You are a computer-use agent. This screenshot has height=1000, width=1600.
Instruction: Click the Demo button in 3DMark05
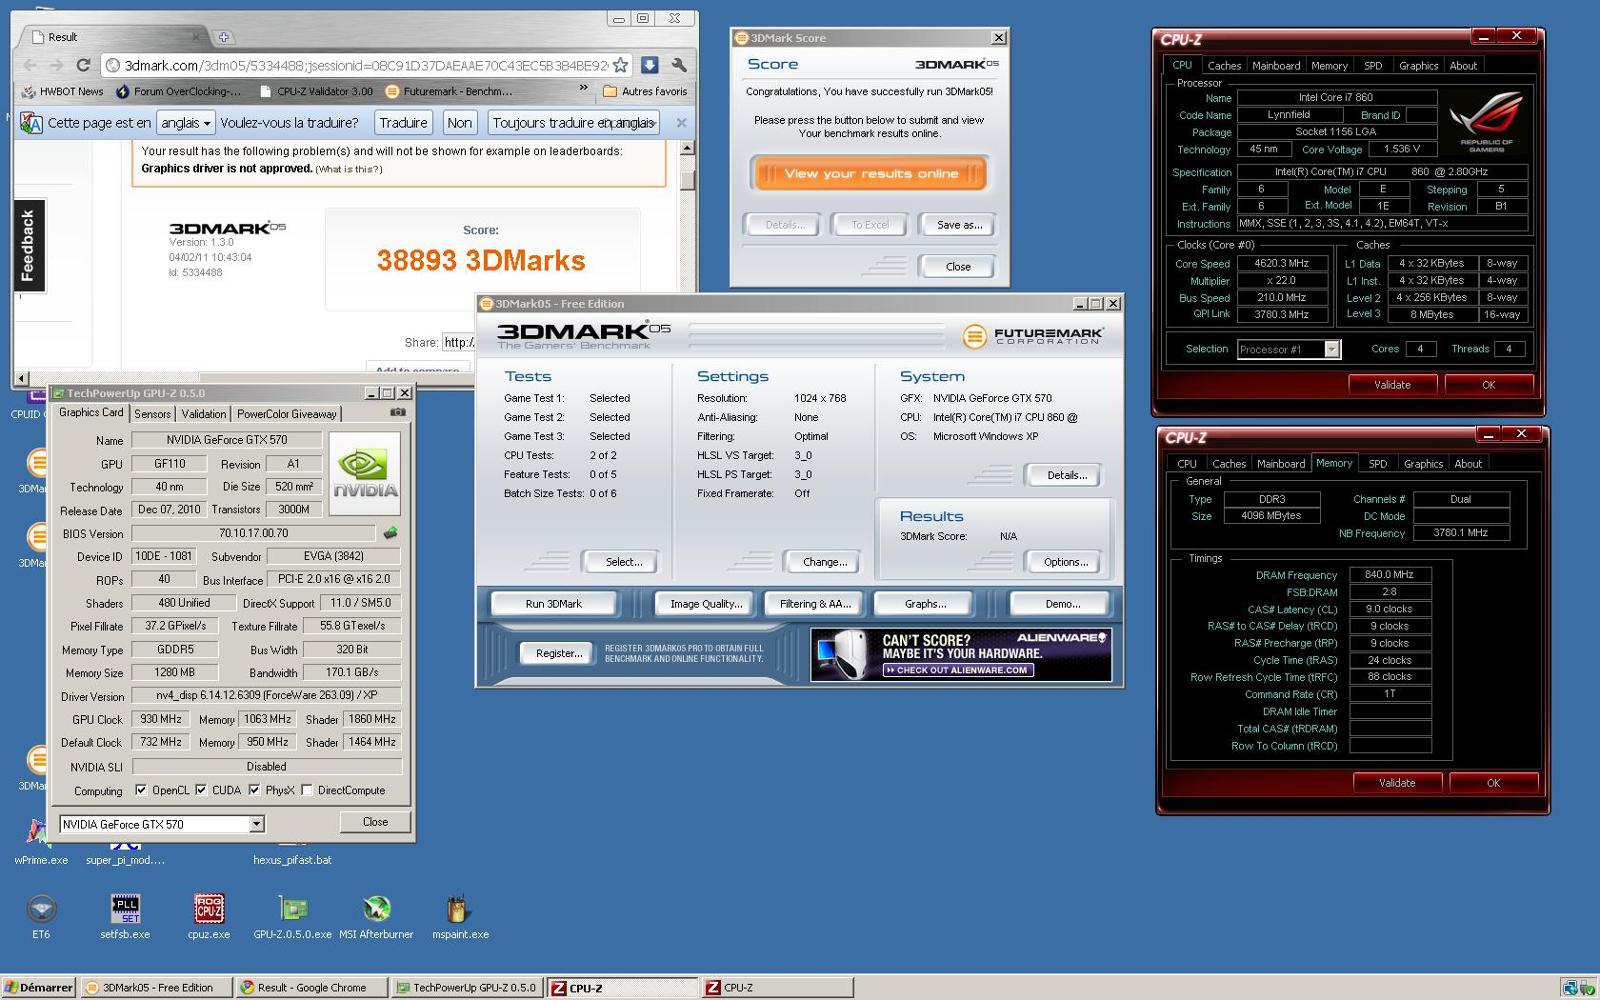[x=1062, y=604]
